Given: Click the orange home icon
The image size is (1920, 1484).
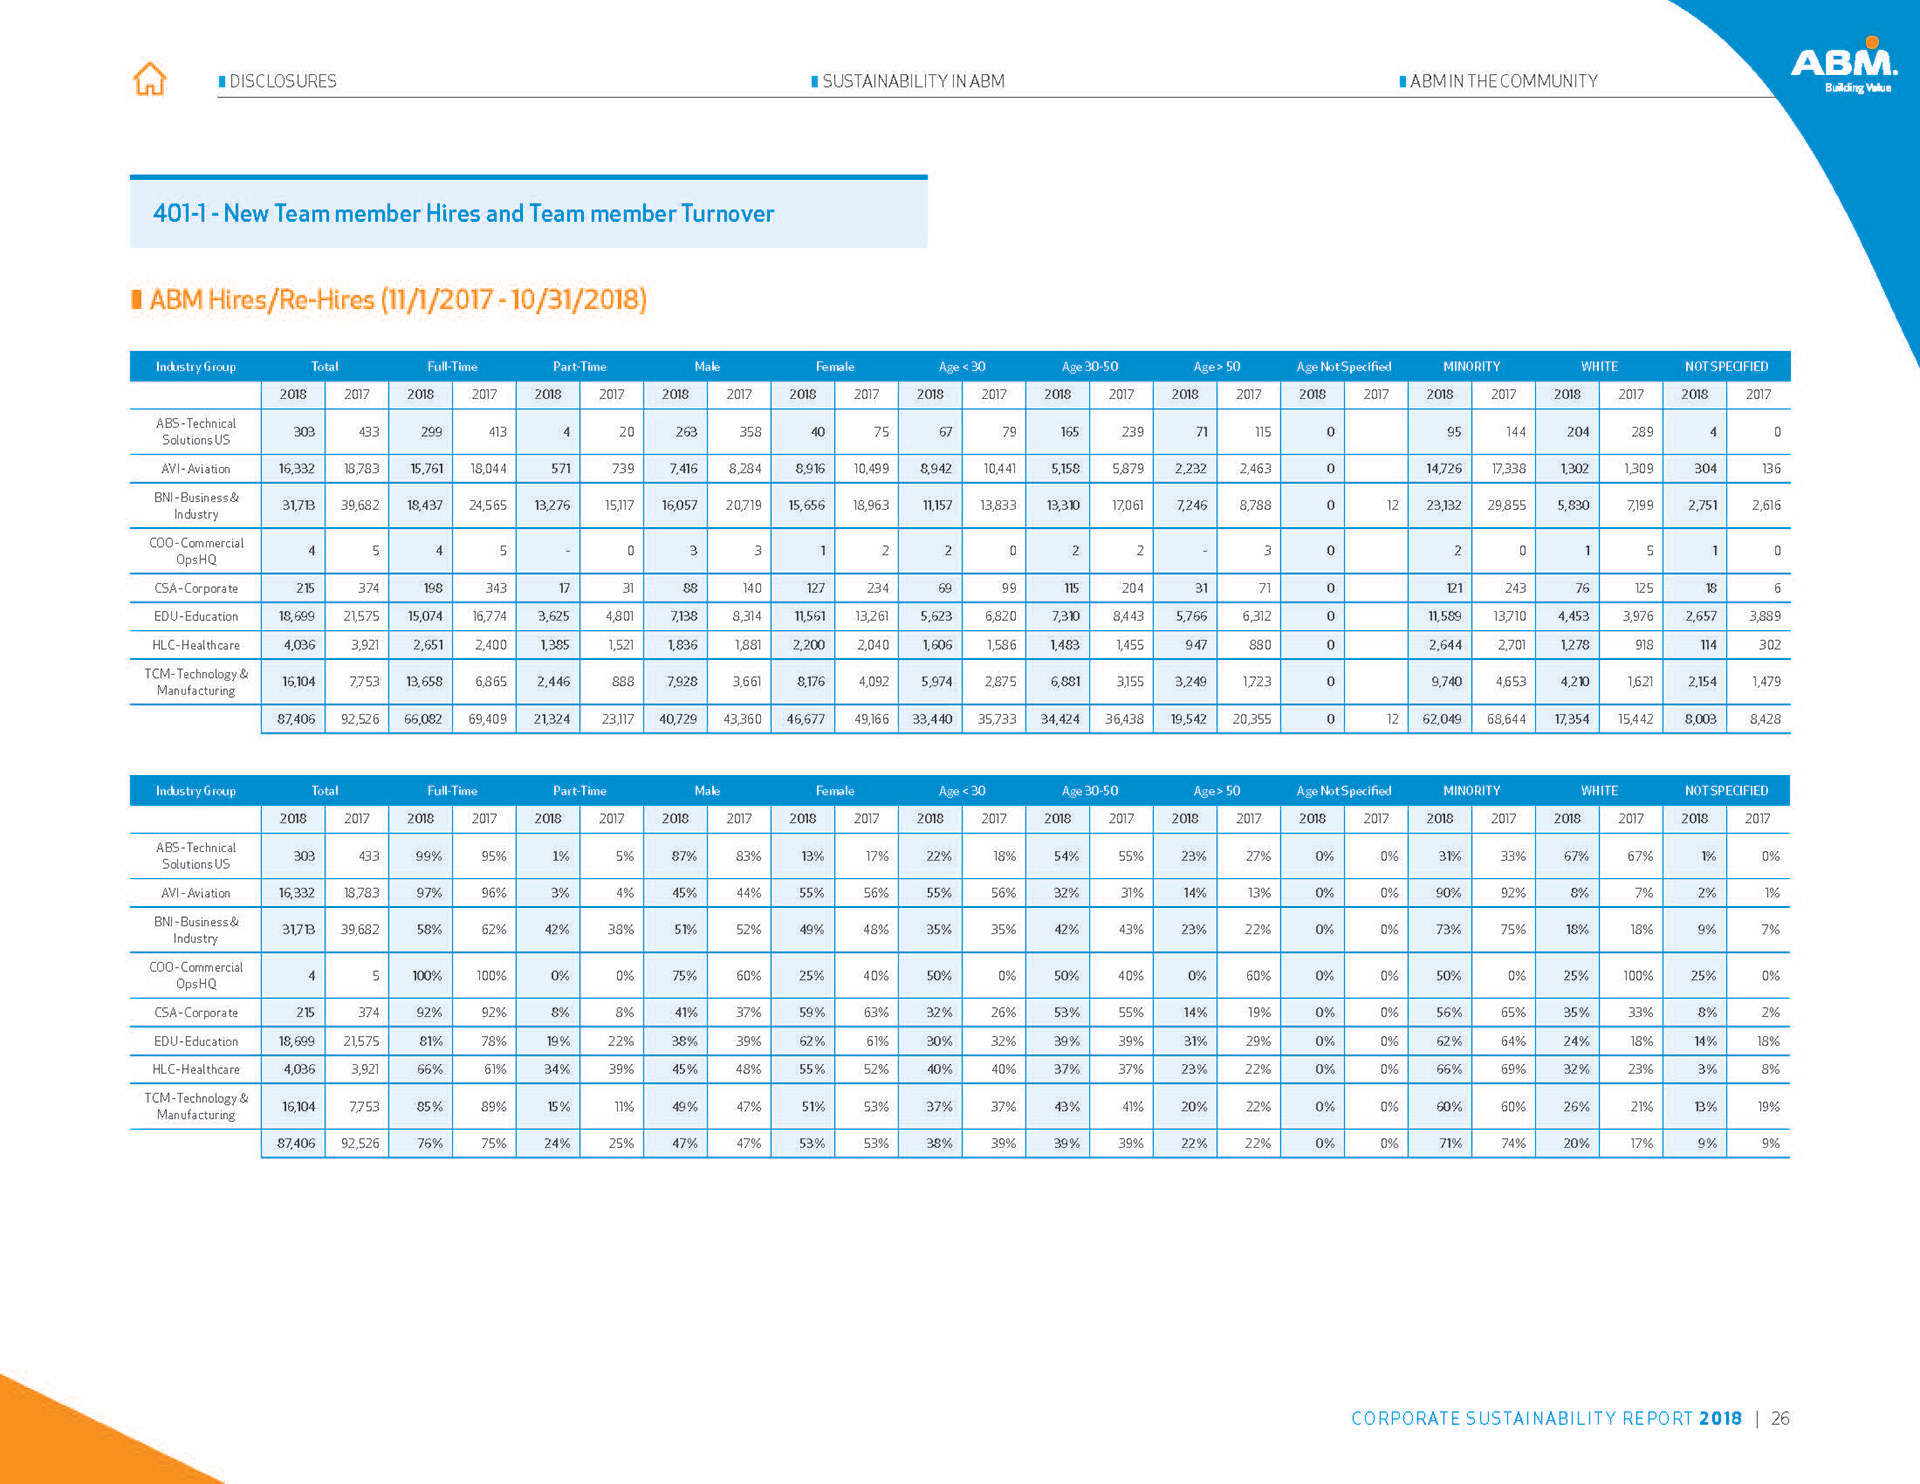Looking at the screenshot, I should pyautogui.click(x=150, y=79).
